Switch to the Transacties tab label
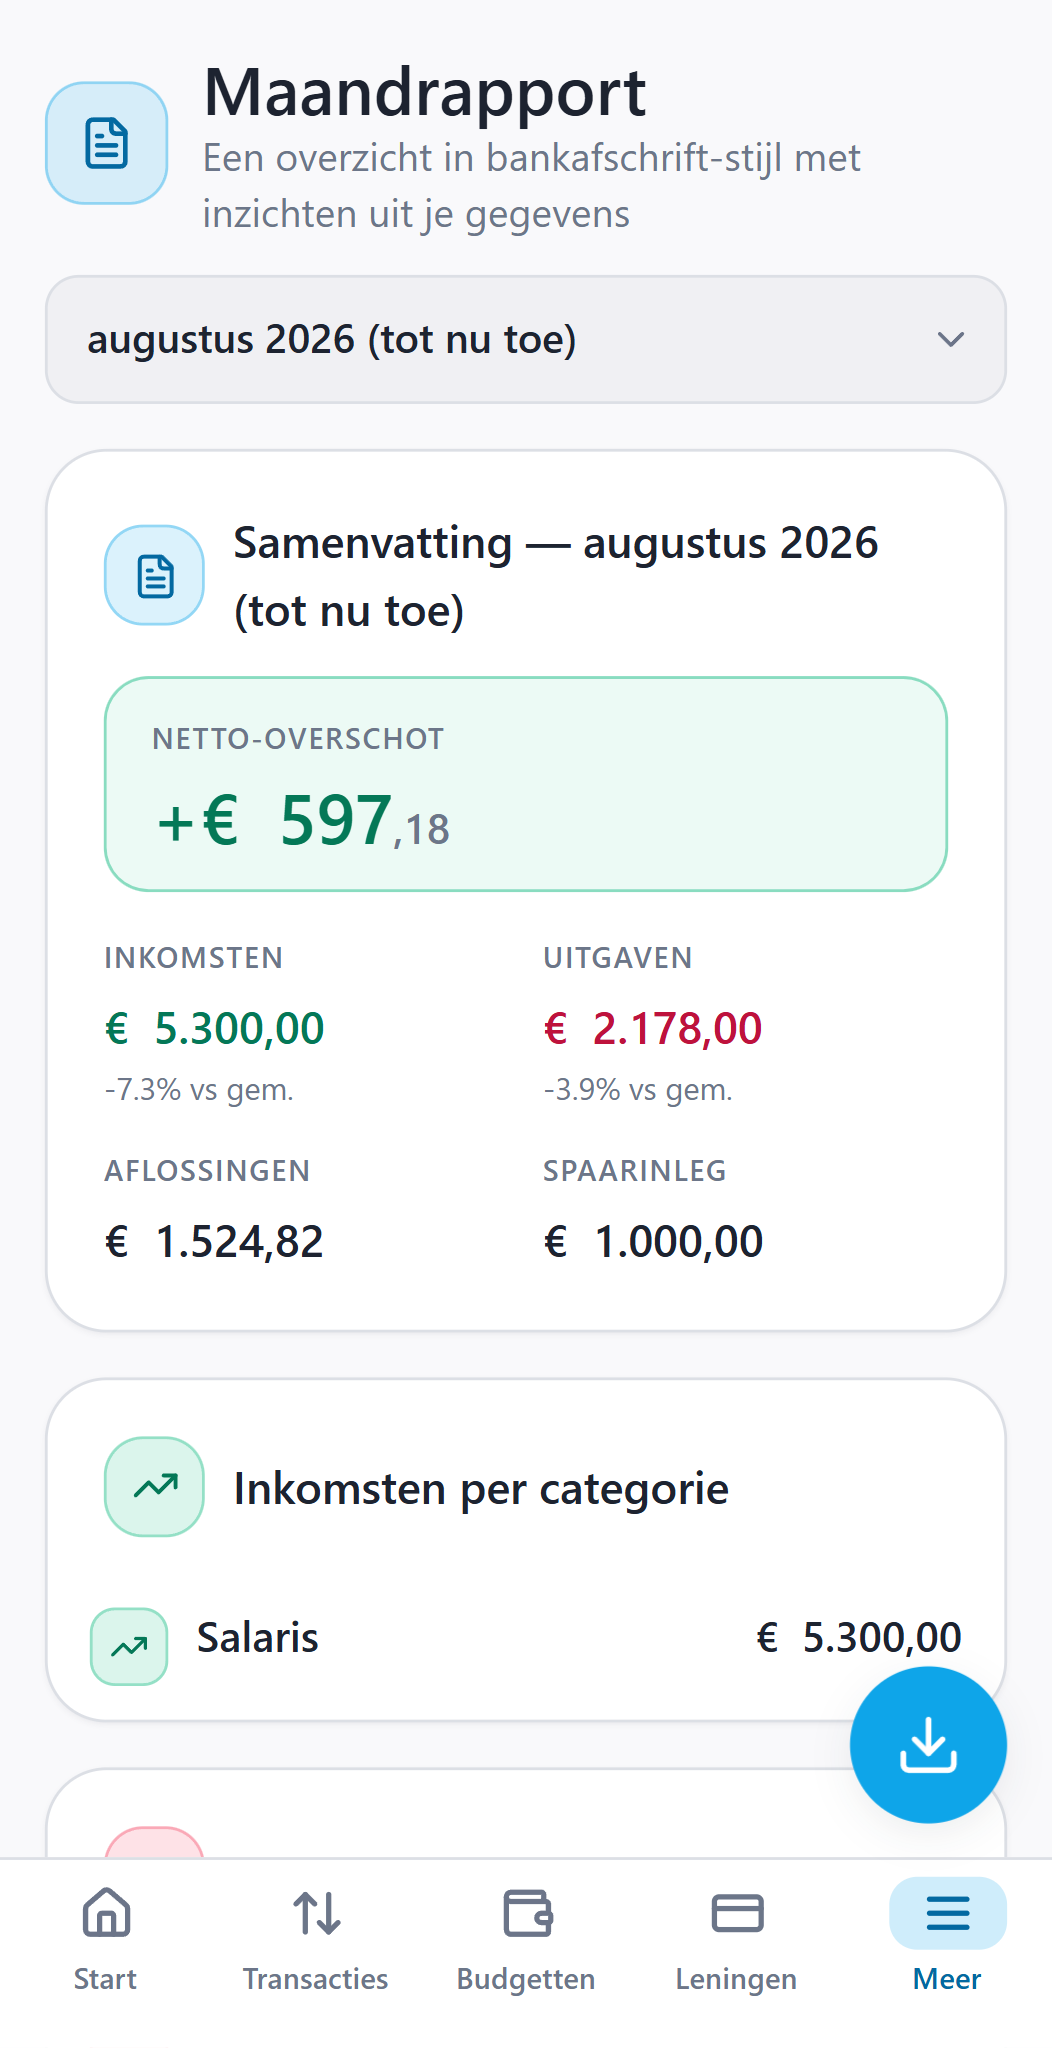This screenshot has height=2048, width=1052. click(316, 1979)
